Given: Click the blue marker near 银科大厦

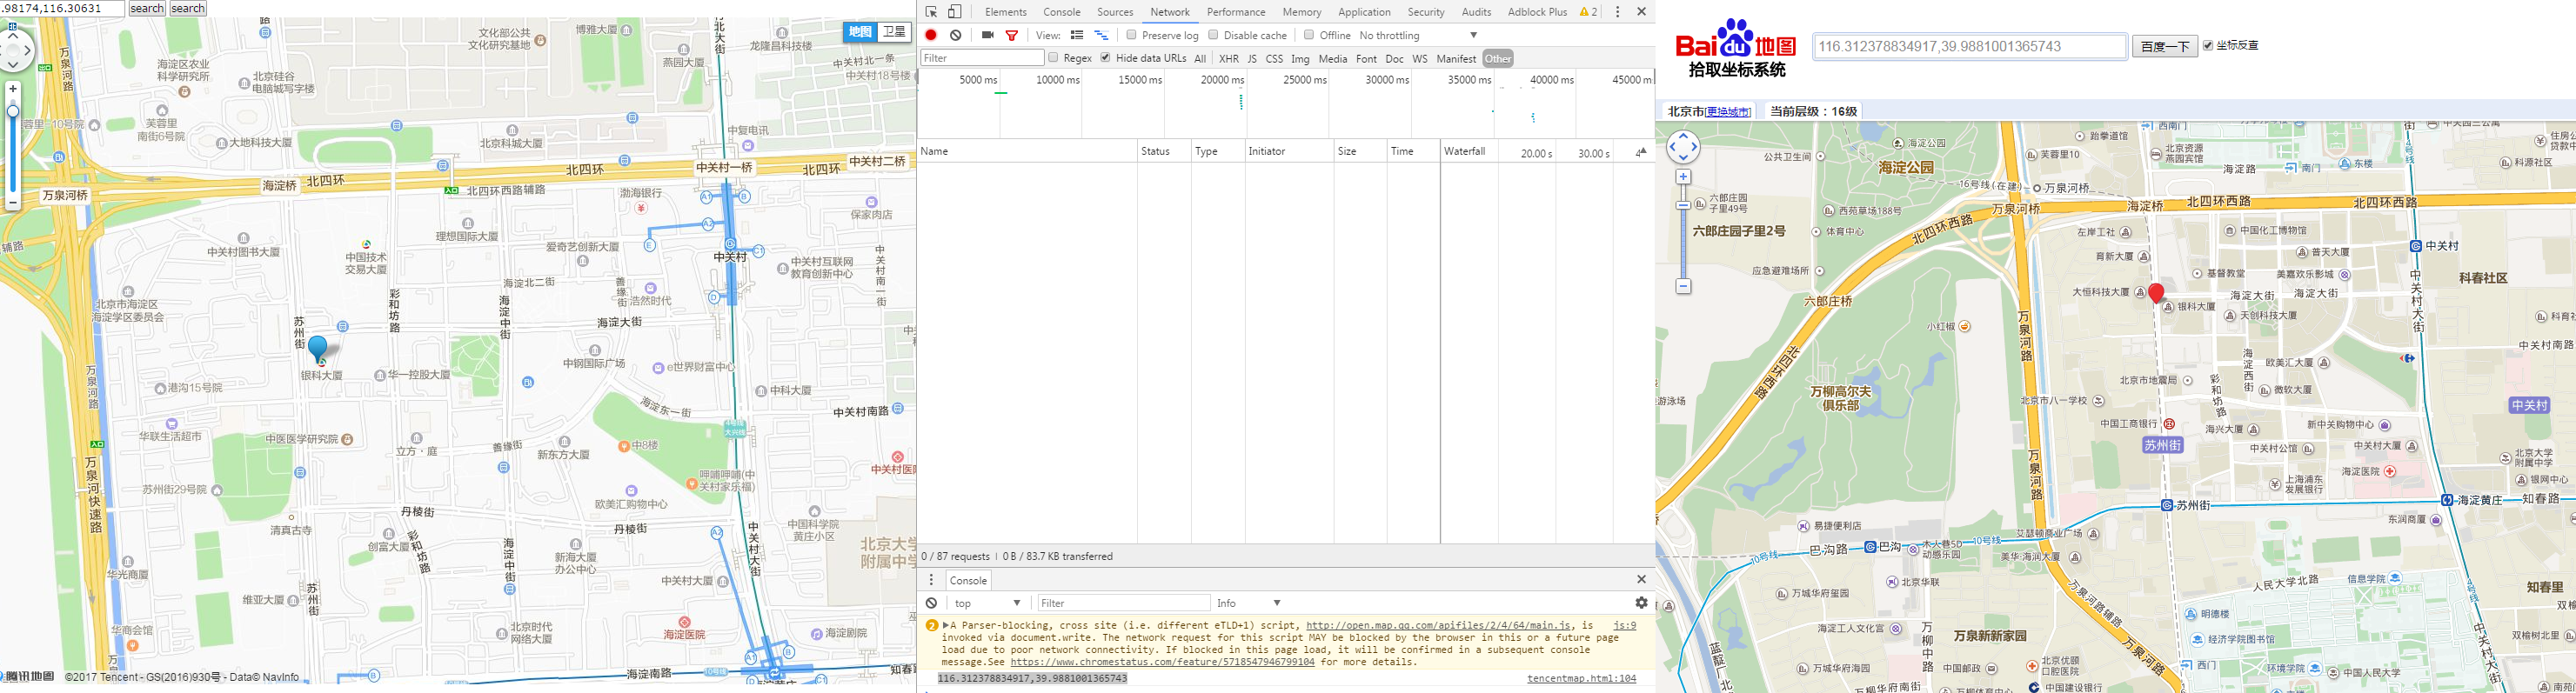Looking at the screenshot, I should tap(318, 350).
